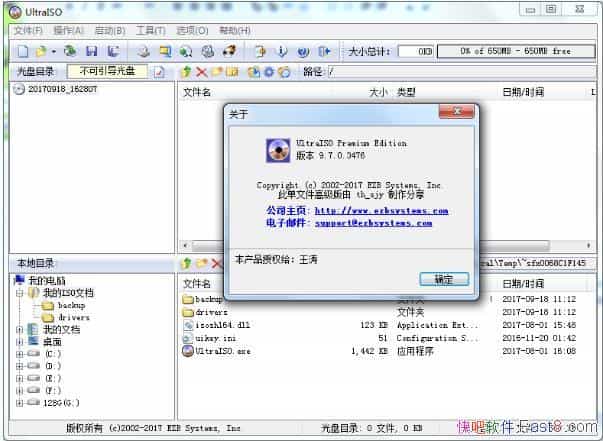
Task: Expand the 桌面 tree node
Action: click(x=20, y=342)
